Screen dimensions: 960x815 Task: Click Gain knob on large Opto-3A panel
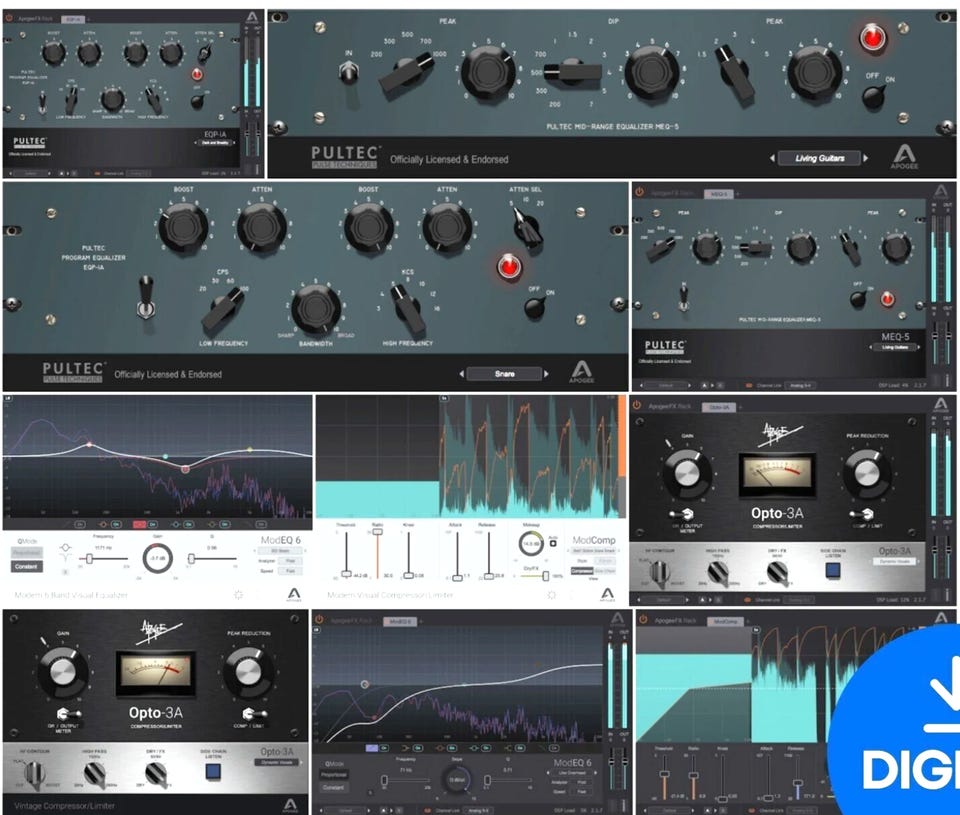click(62, 673)
